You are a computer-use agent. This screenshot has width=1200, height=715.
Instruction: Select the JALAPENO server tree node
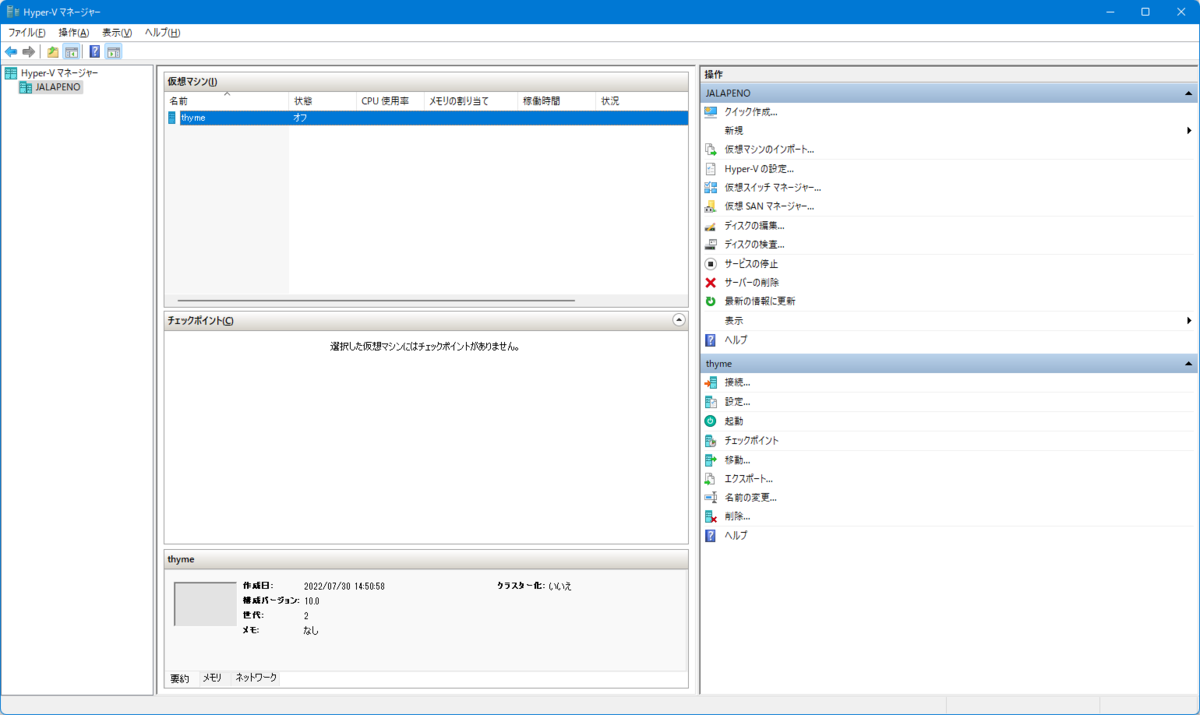(58, 87)
